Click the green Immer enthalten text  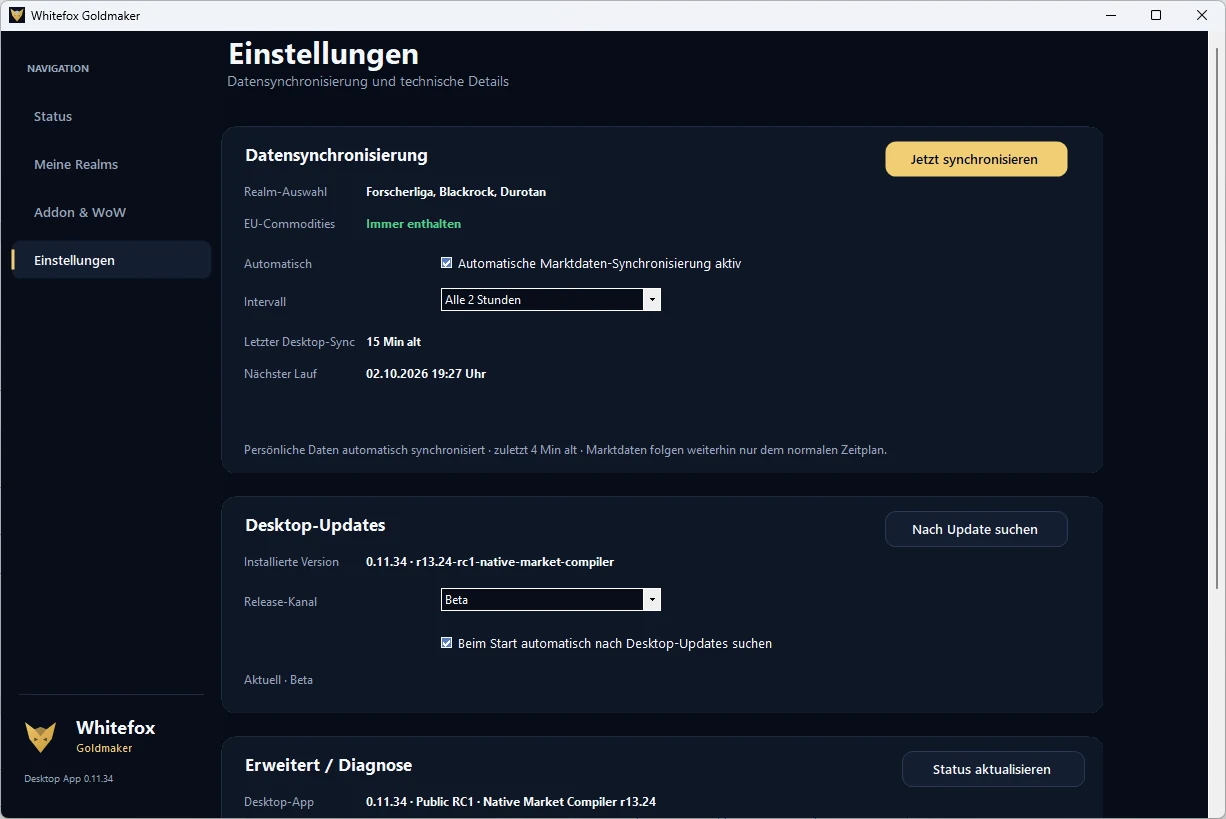[x=413, y=224]
